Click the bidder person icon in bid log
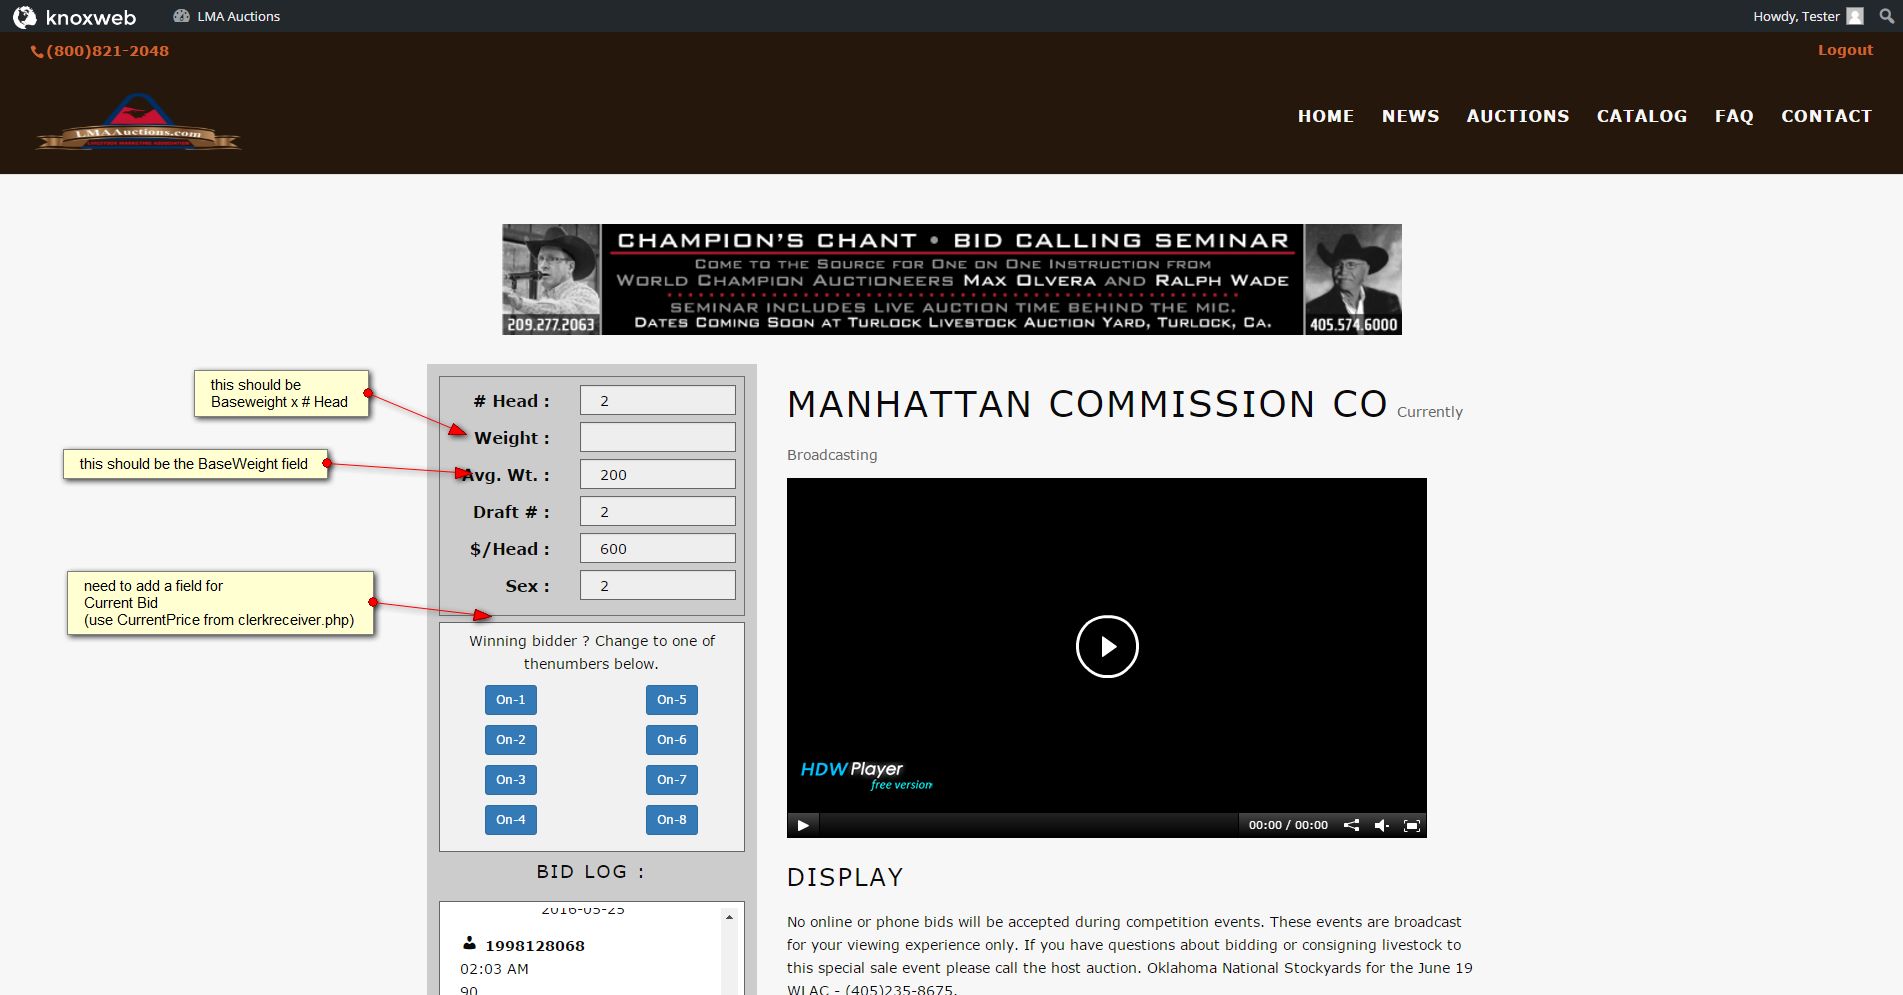Screen dimensions: 1903x995 coord(469,943)
